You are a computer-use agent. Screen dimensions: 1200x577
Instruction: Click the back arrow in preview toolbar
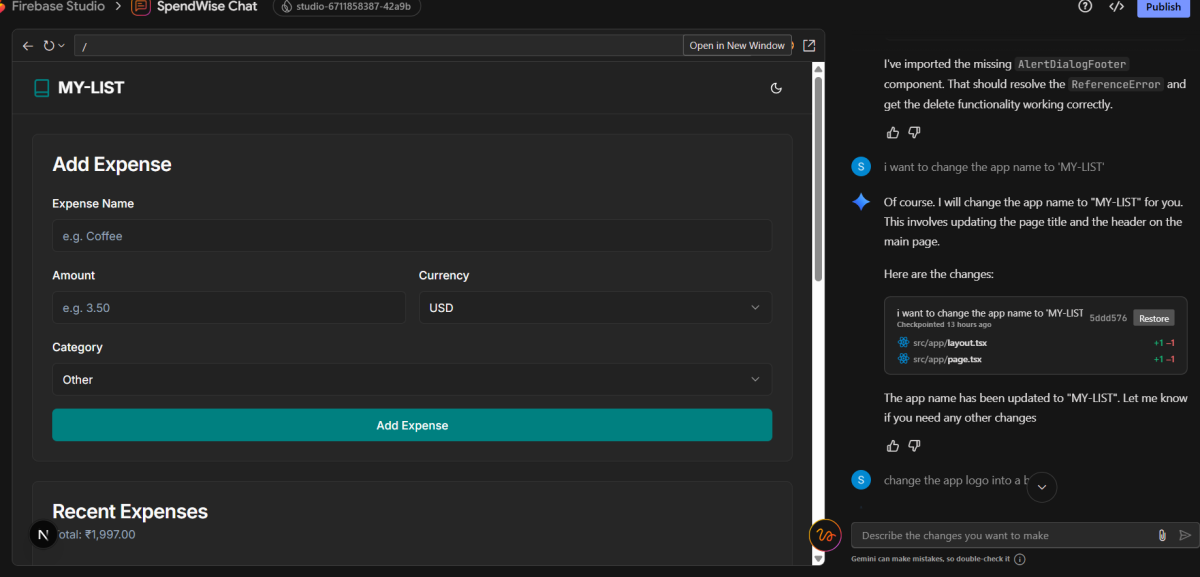point(28,46)
